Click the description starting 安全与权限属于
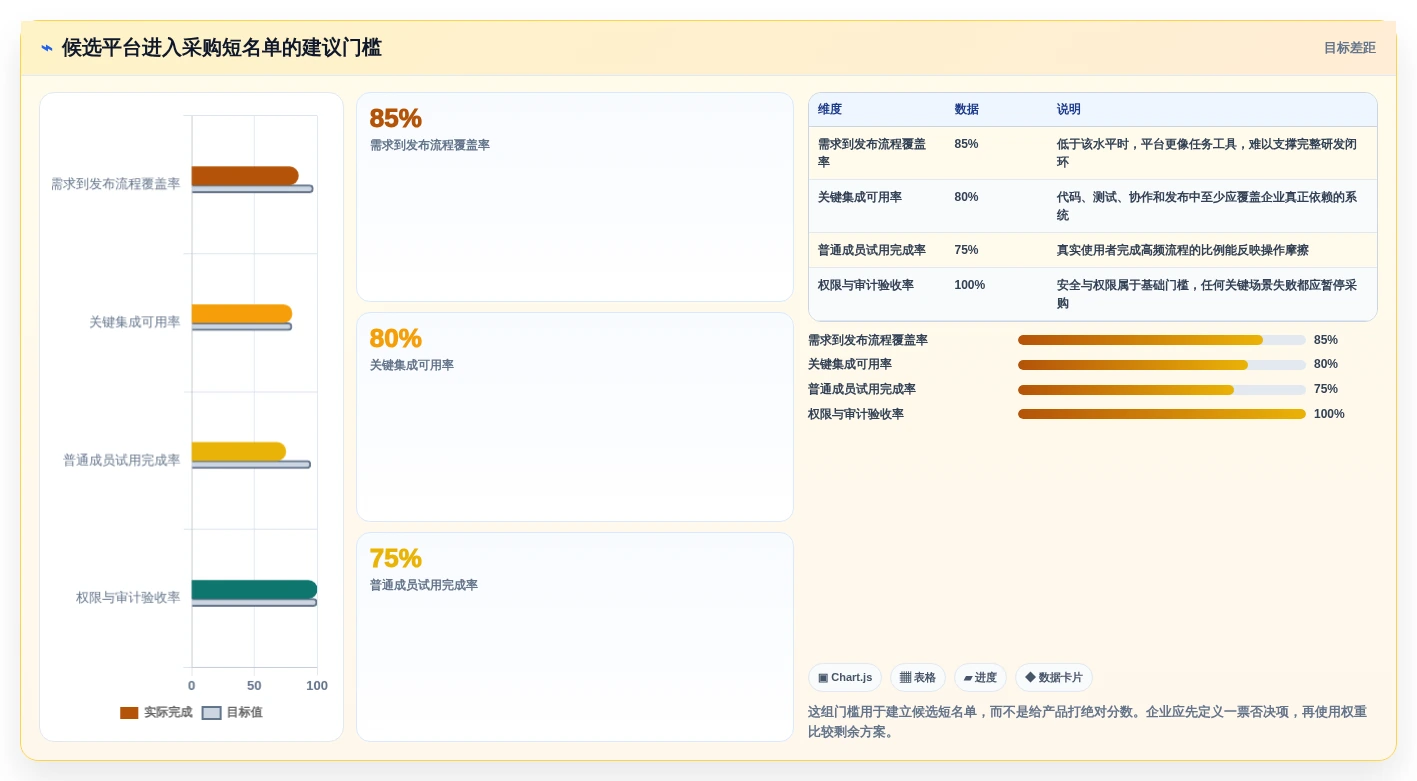The height and width of the screenshot is (781, 1417). point(1207,294)
